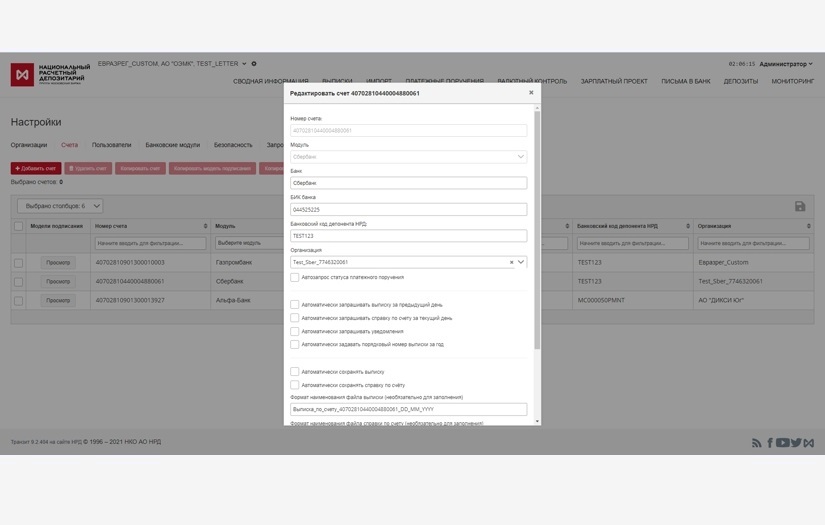Select the row checkbox for Альфа-Банк account

click(x=18, y=301)
